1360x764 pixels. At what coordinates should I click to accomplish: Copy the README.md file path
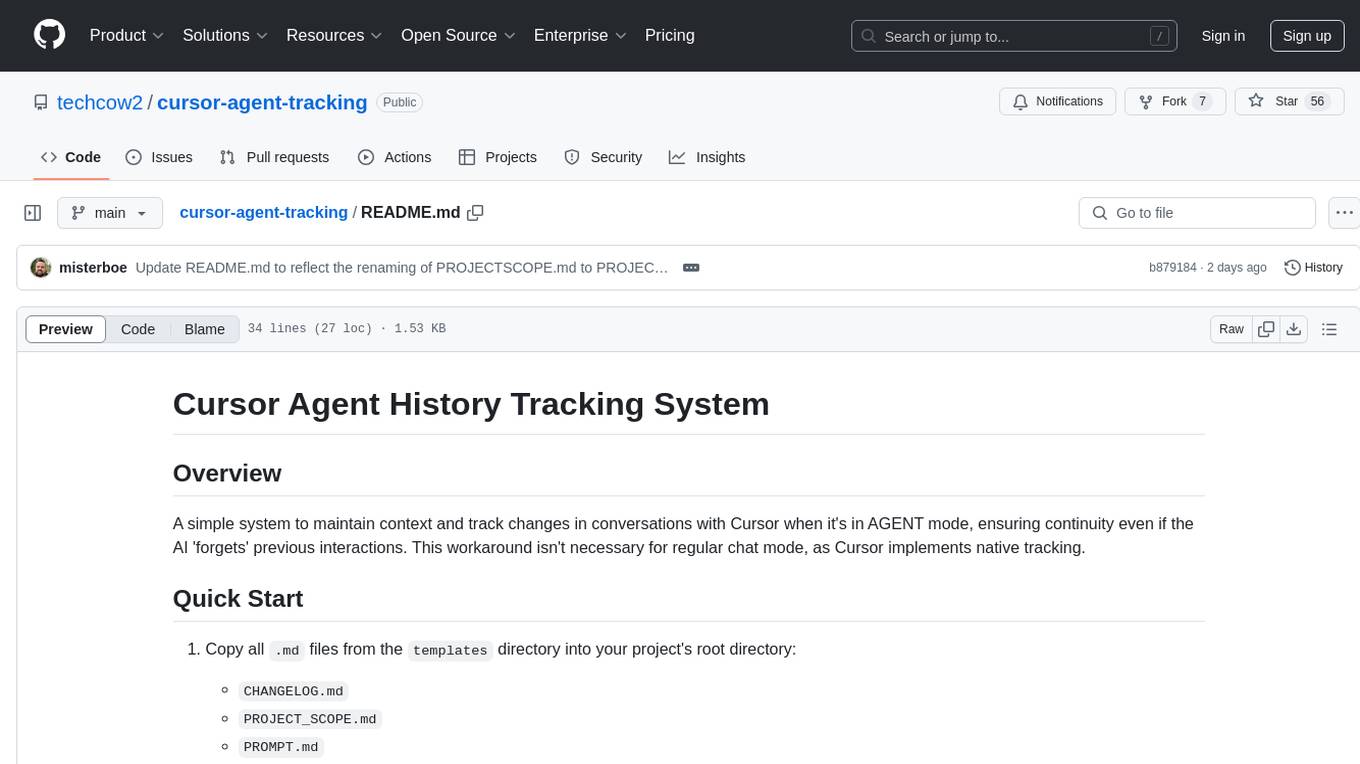tap(476, 213)
